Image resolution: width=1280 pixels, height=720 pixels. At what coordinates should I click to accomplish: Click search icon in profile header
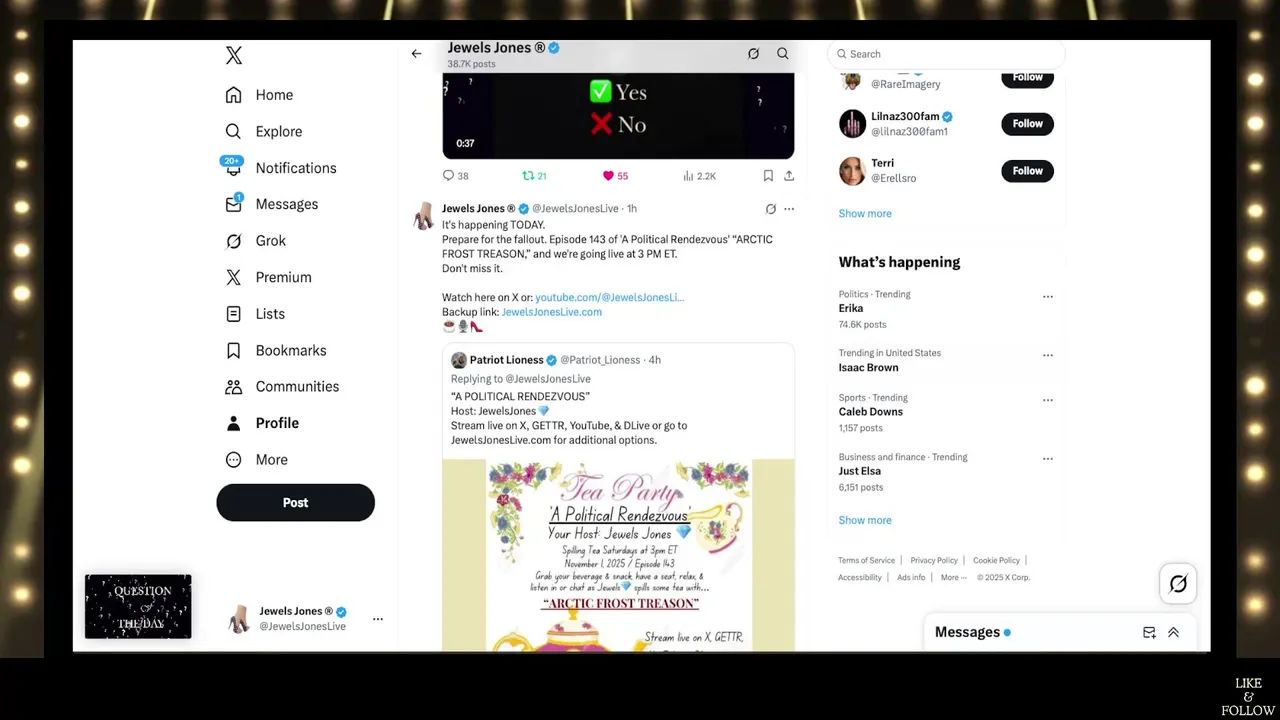(783, 54)
